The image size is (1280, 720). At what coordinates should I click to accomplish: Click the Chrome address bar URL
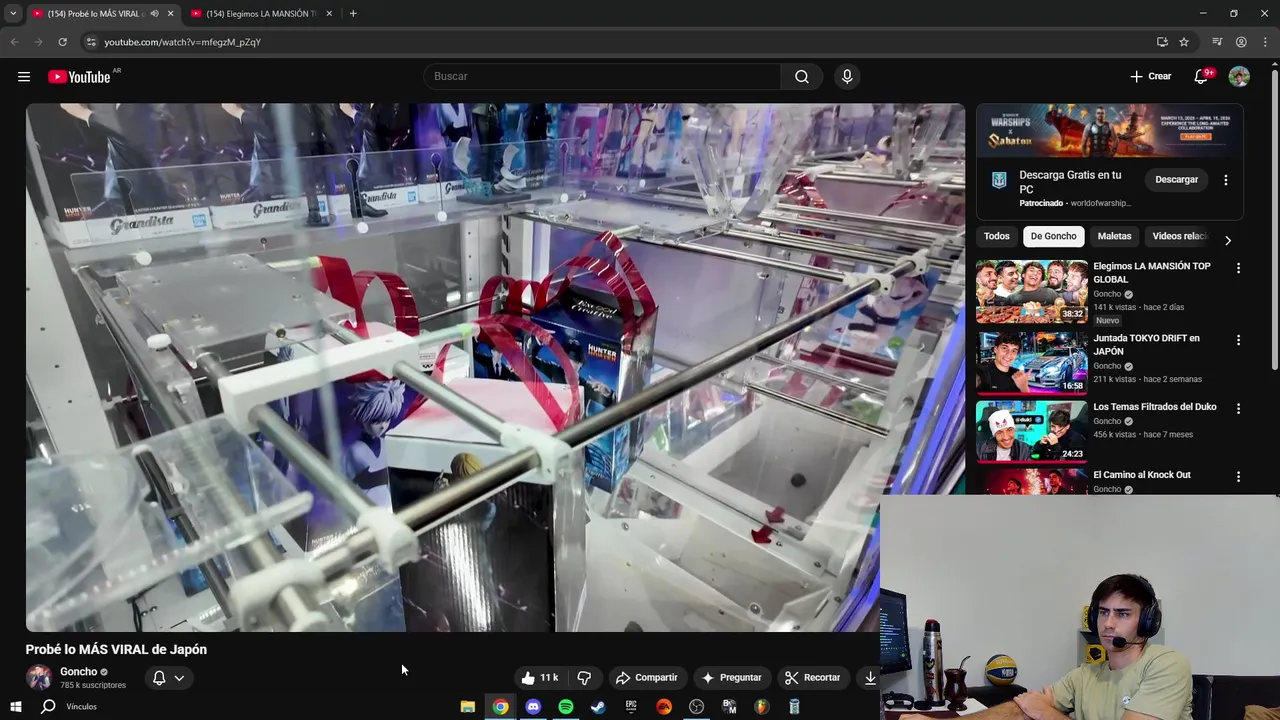pyautogui.click(x=183, y=42)
